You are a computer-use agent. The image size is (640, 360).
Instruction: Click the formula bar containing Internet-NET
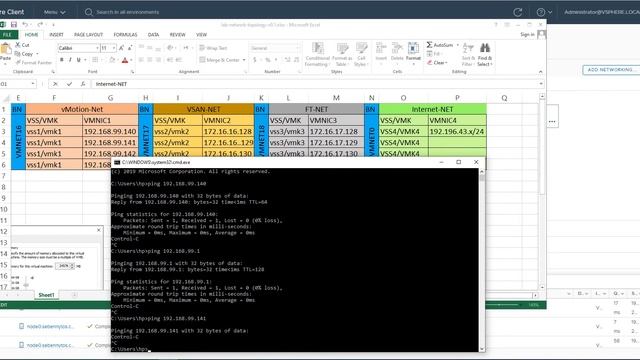315,84
